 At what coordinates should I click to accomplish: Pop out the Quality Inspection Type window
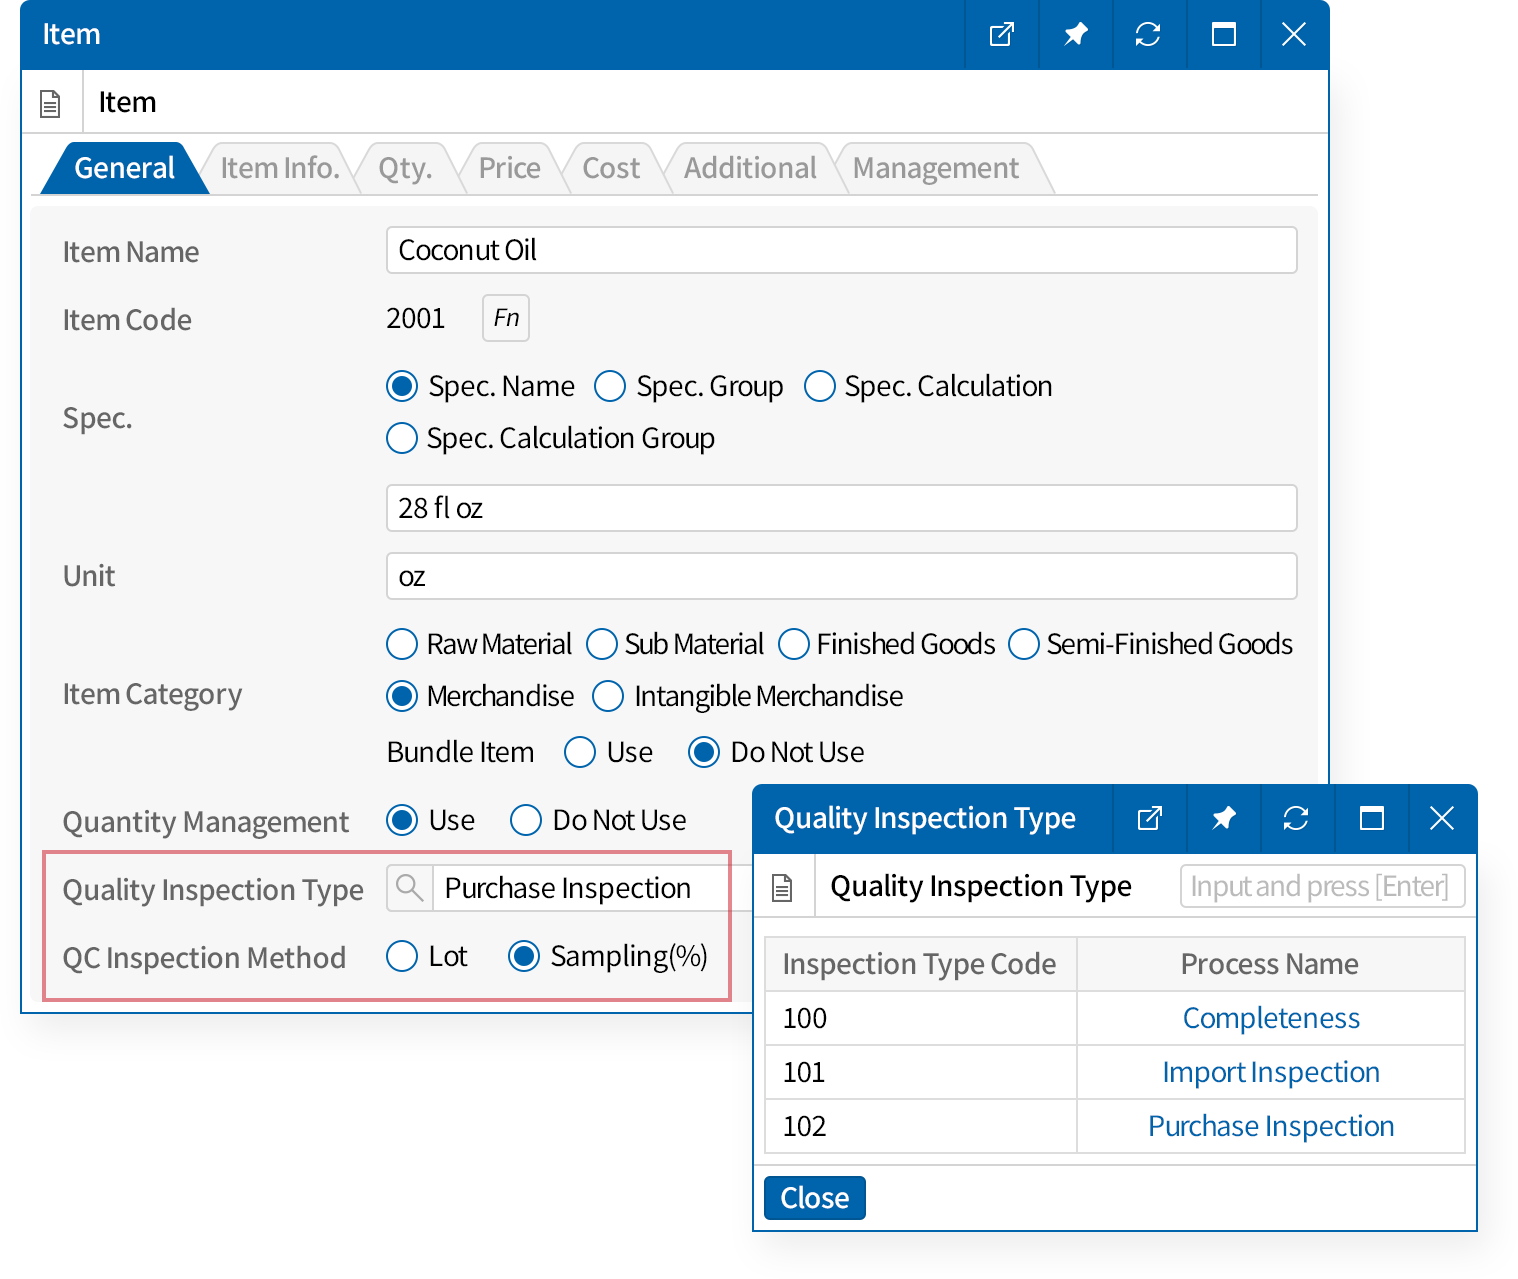point(1150,819)
